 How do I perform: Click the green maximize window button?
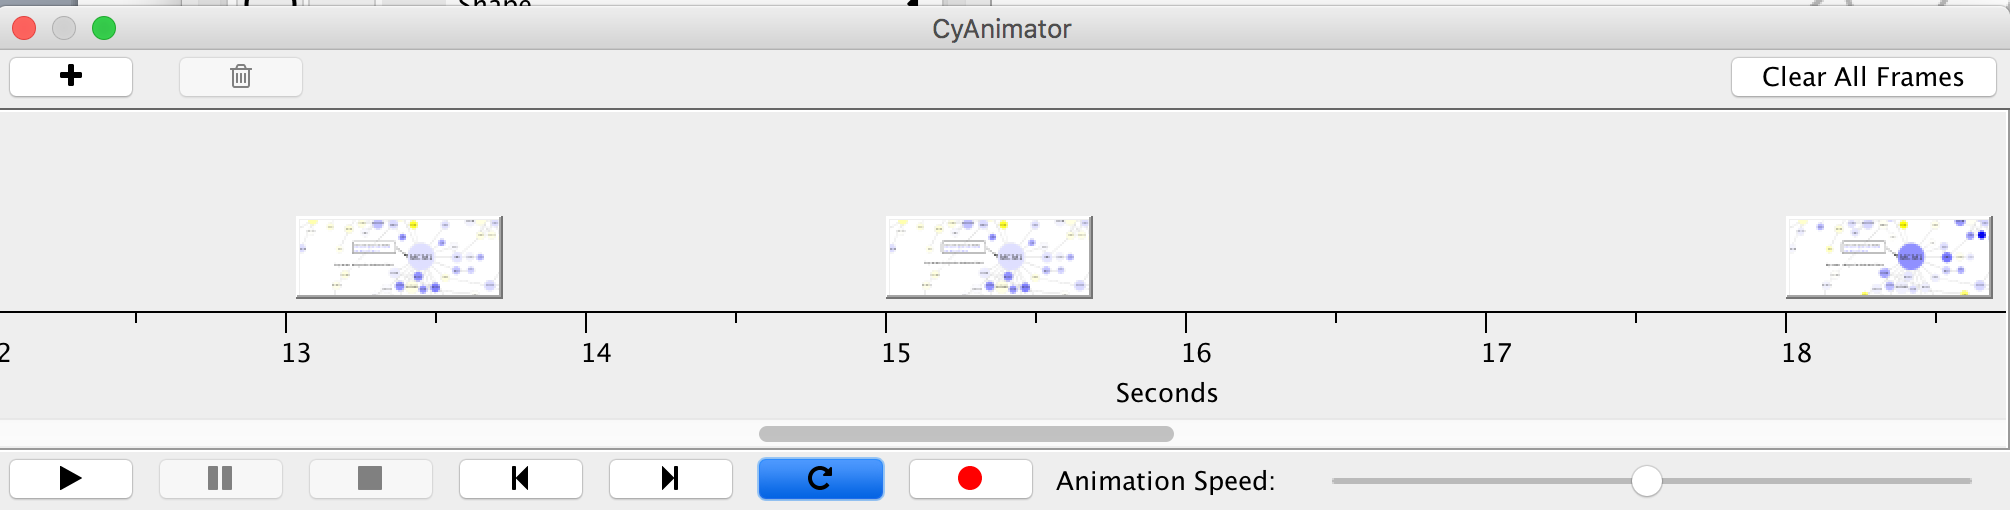tap(104, 29)
